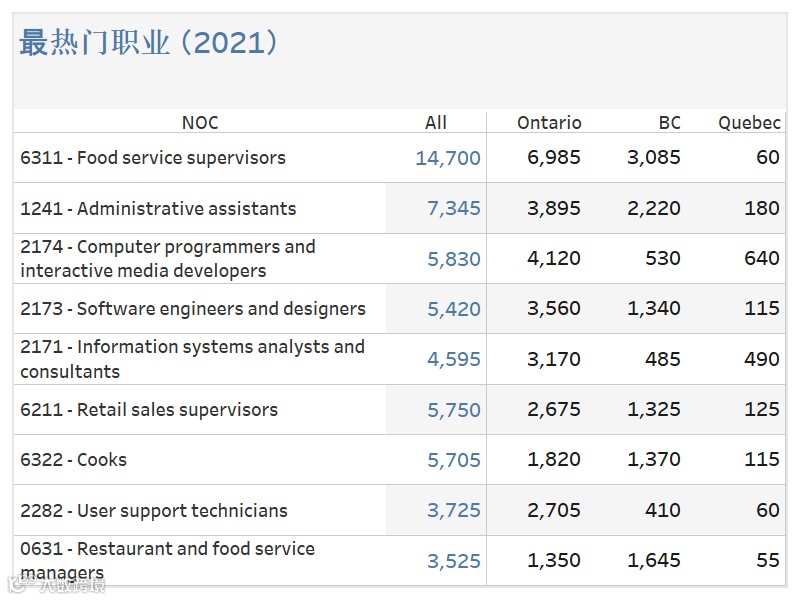This screenshot has width=800, height=600.
Task: Click the All value 3,525
Action: [x=454, y=561]
